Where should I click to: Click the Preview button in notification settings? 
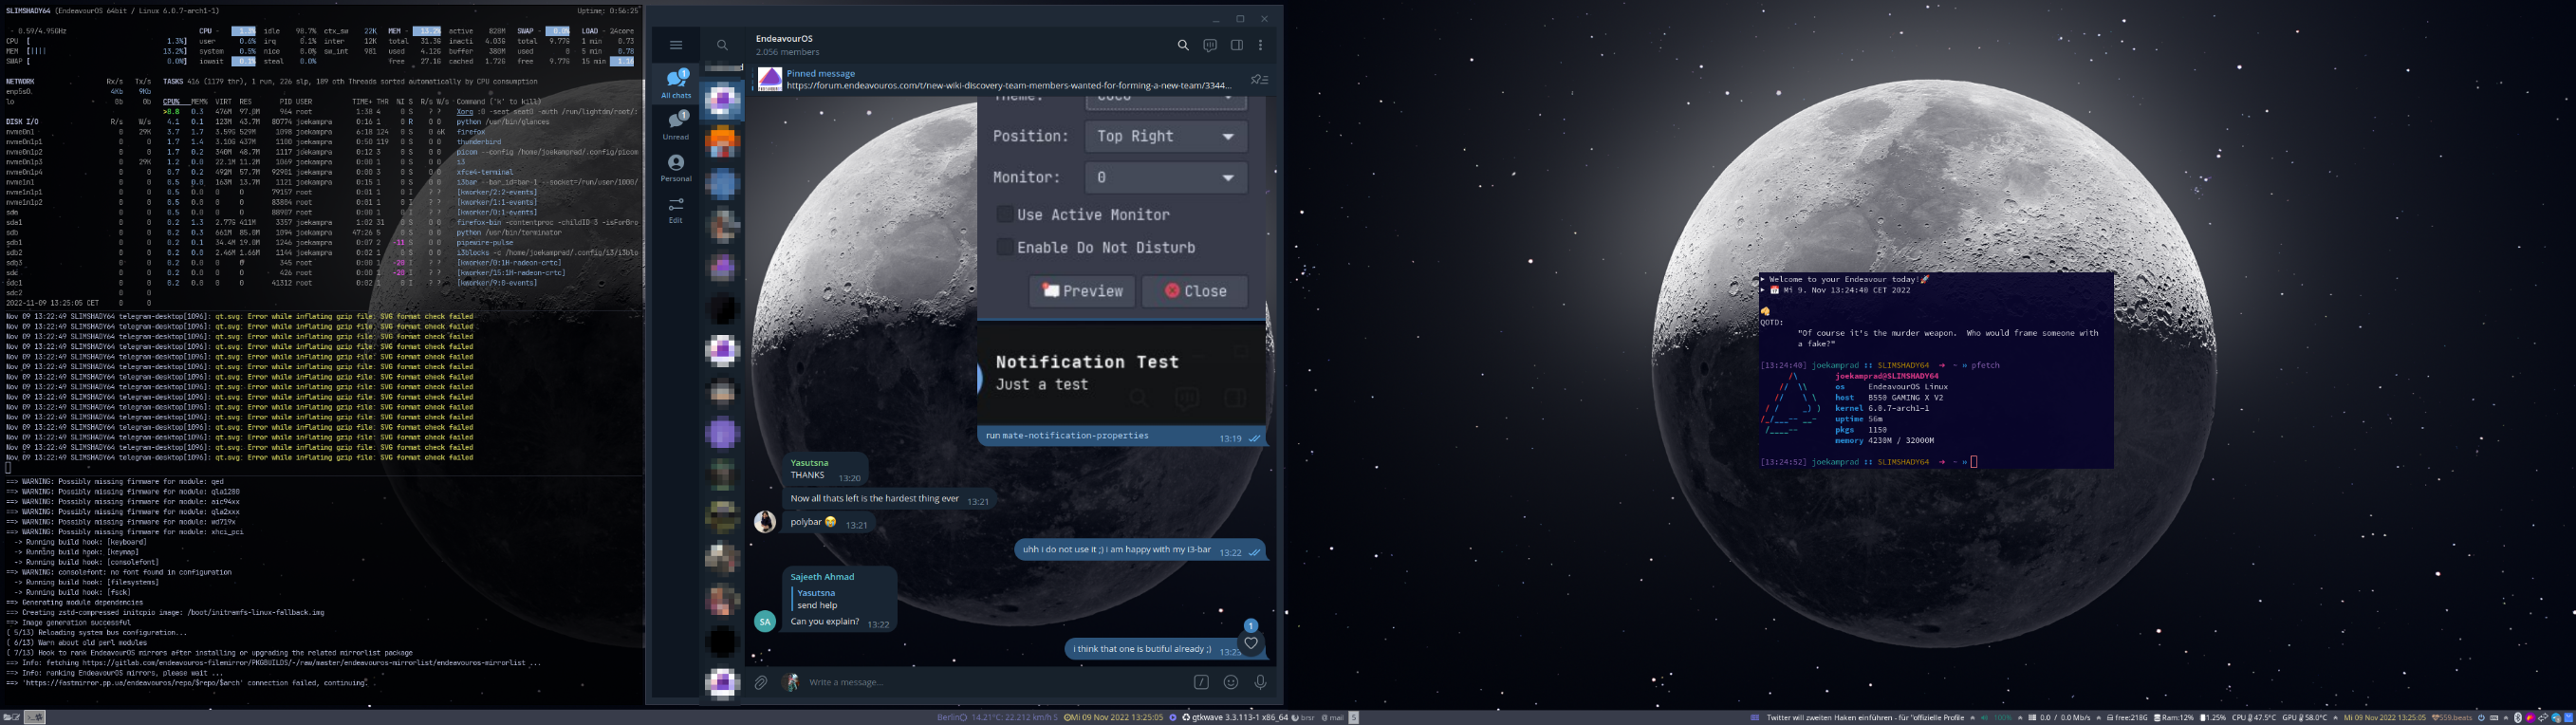[1082, 291]
